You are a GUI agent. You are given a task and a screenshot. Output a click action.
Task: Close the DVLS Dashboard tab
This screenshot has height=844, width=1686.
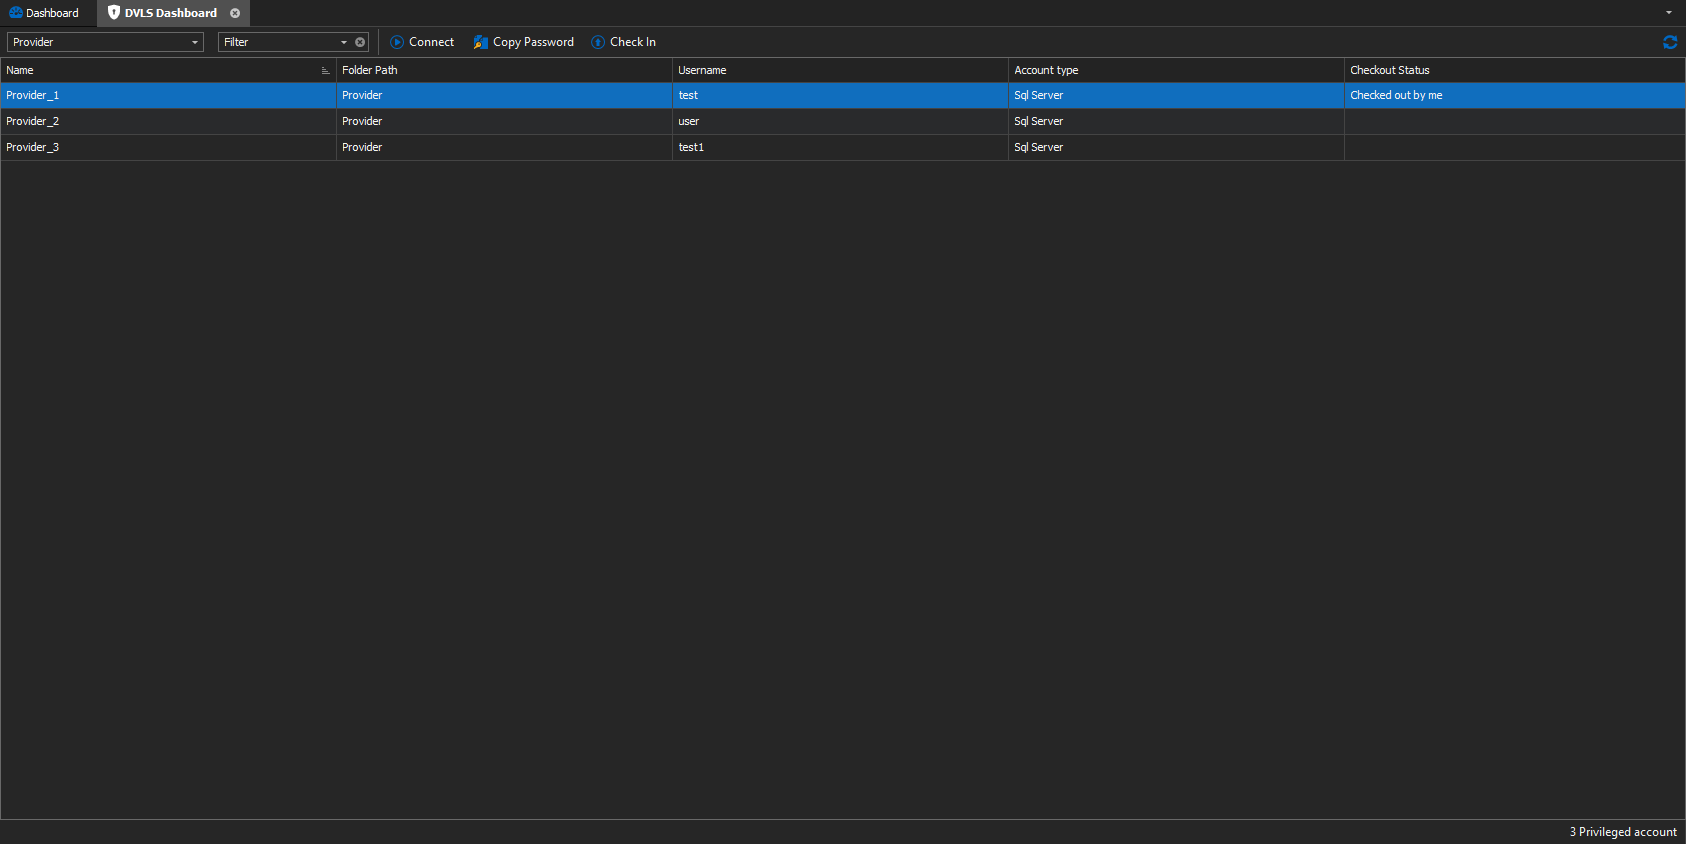click(235, 13)
